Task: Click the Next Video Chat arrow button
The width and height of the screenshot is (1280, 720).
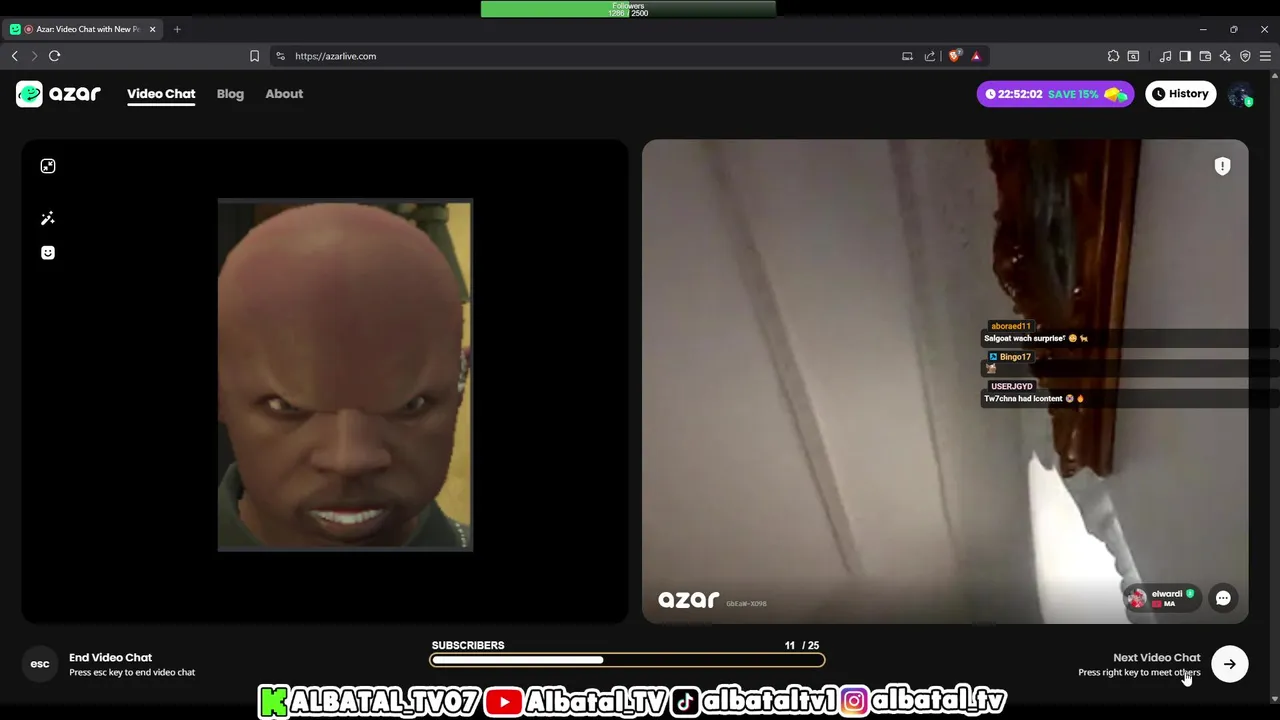Action: coord(1230,664)
